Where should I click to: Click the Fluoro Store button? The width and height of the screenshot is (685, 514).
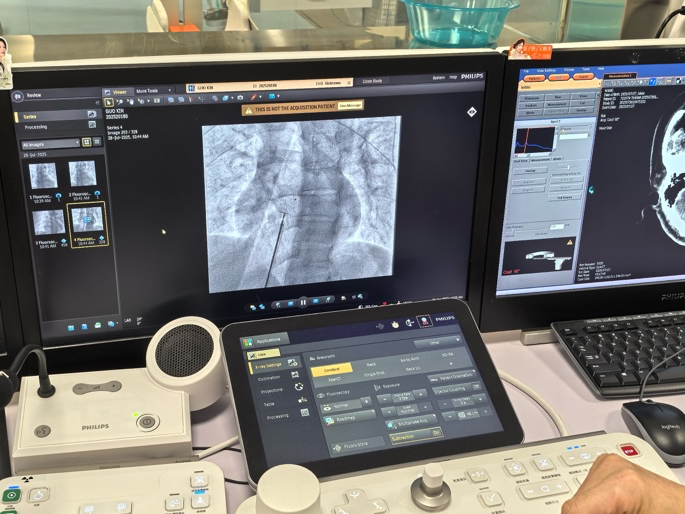[x=358, y=446]
